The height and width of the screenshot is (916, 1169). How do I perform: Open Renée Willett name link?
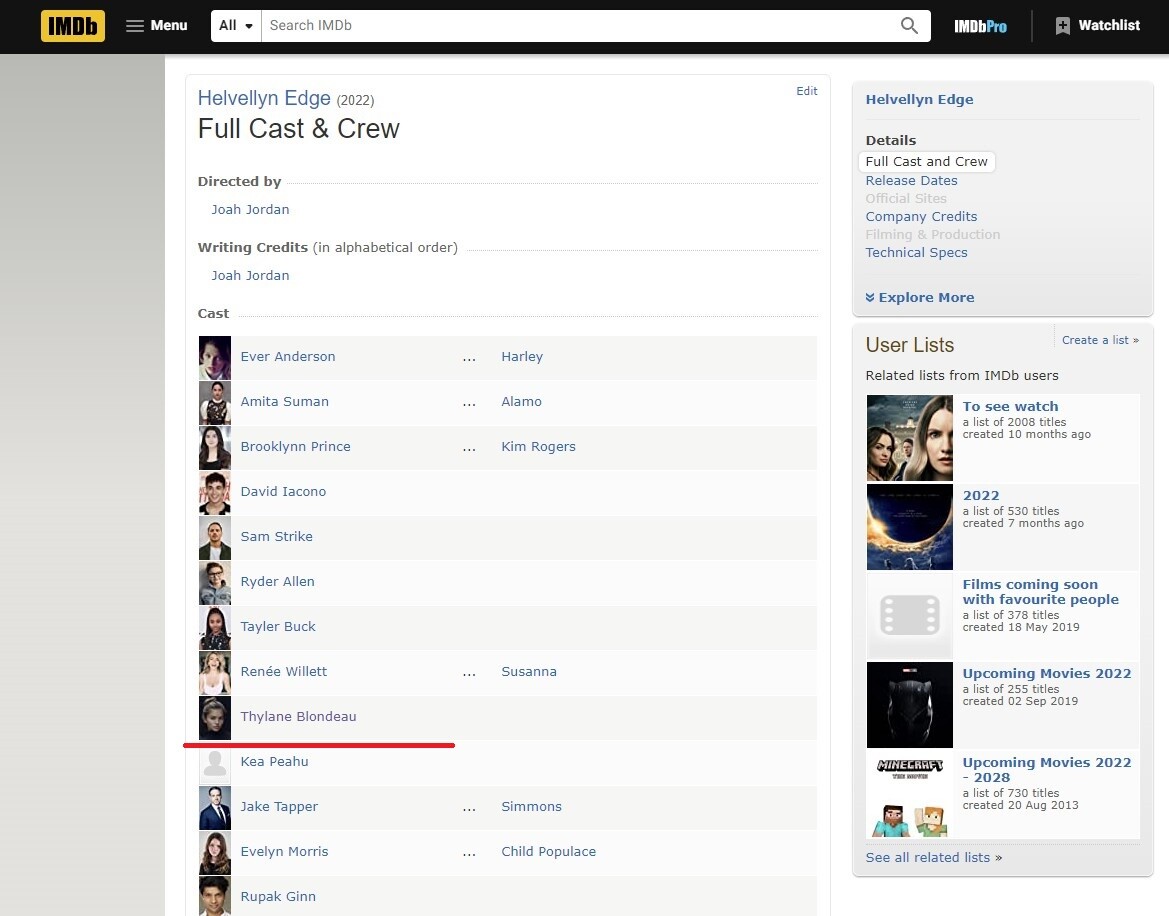click(x=283, y=671)
